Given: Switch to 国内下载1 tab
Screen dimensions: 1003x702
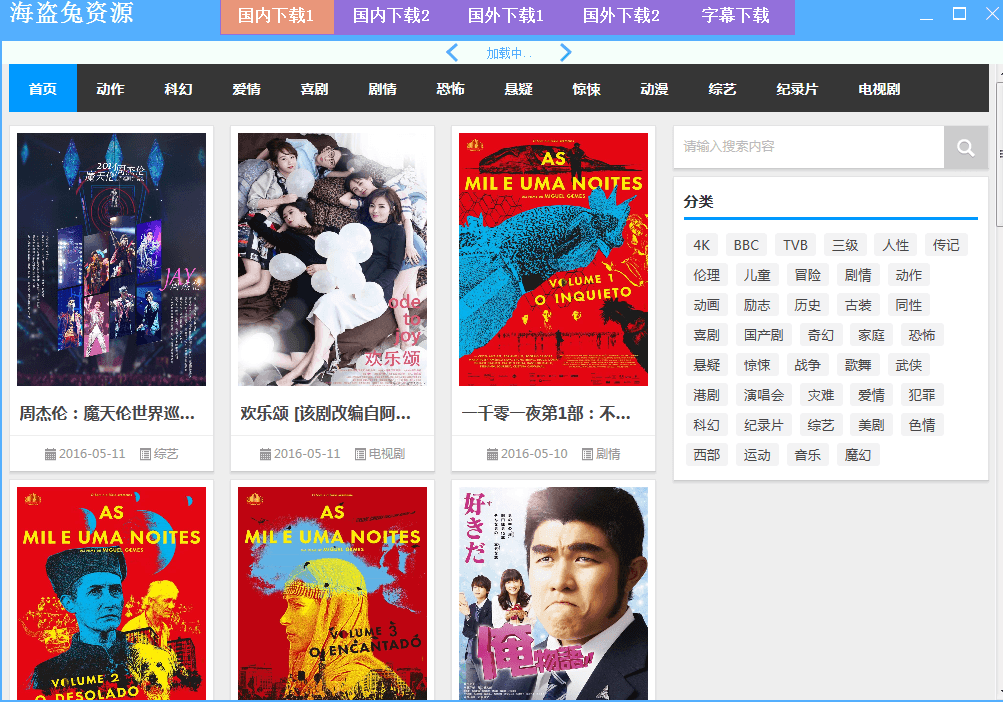Looking at the screenshot, I should click(x=276, y=16).
